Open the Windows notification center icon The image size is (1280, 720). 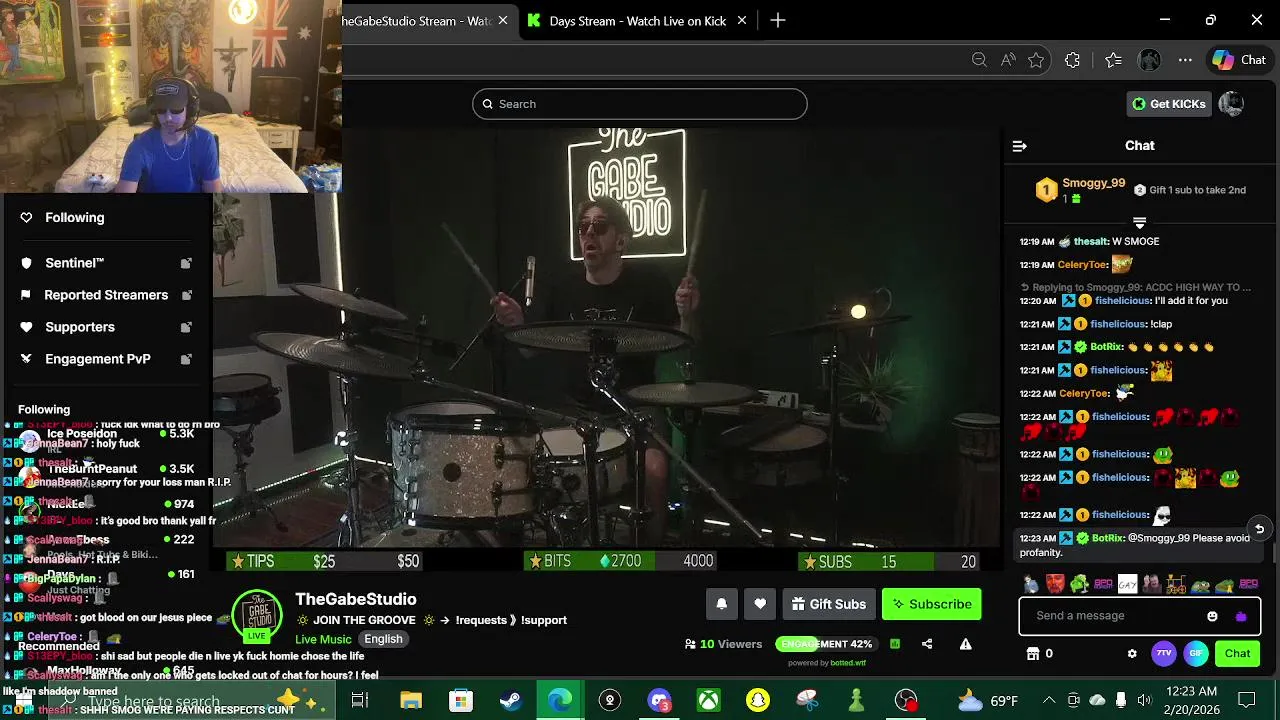1246,700
